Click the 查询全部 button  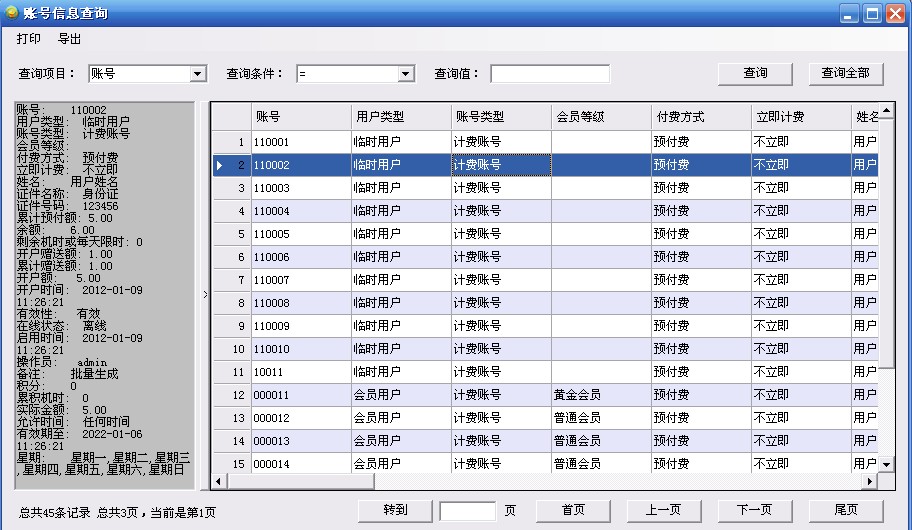coord(846,73)
